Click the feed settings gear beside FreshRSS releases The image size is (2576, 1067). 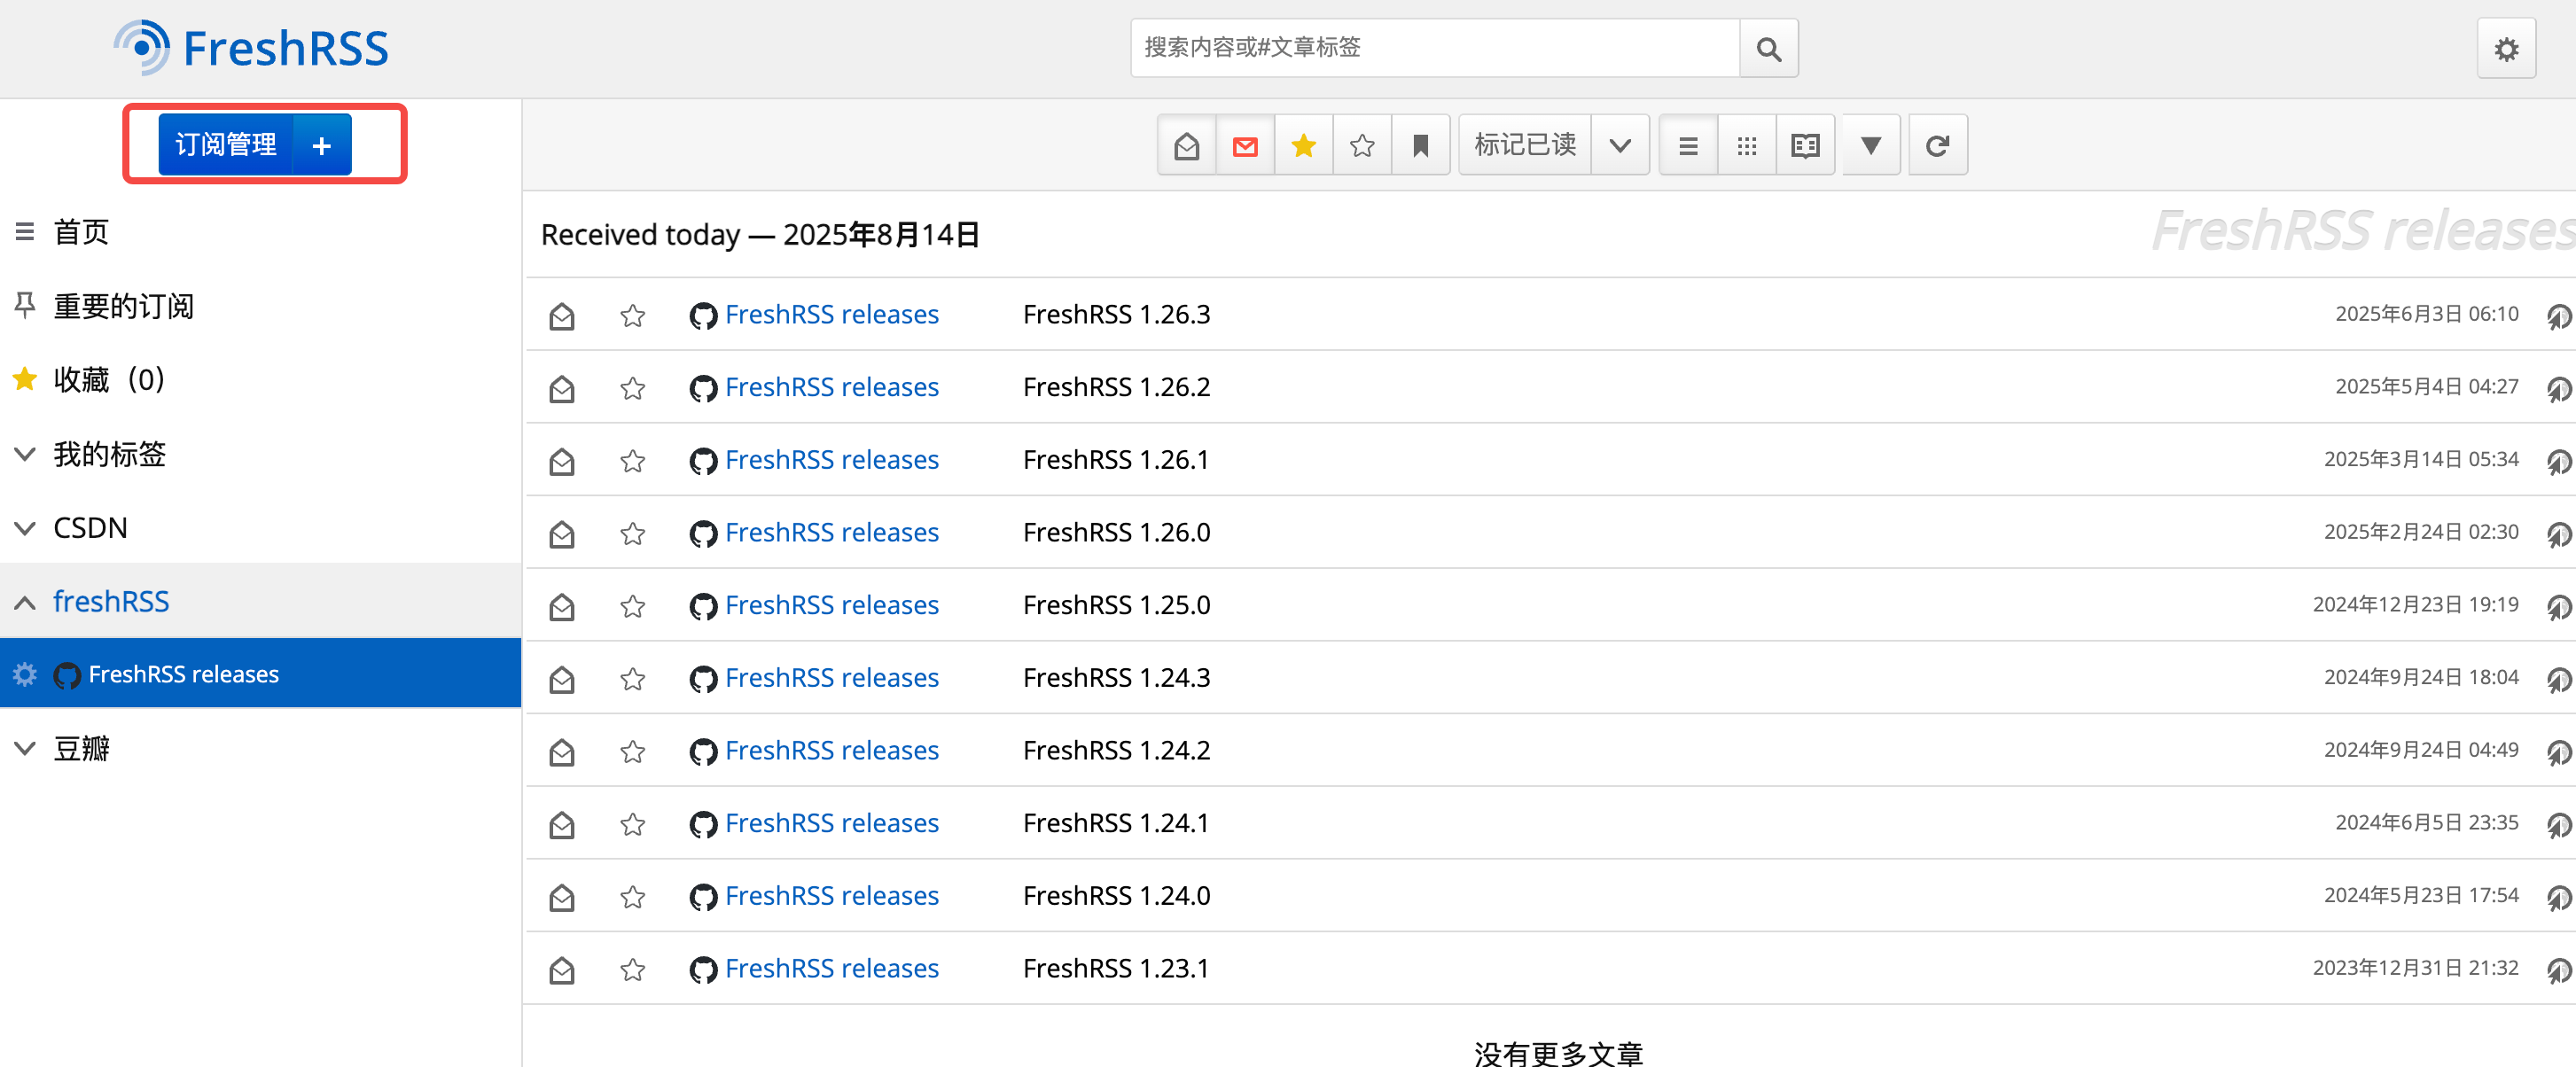[x=25, y=674]
